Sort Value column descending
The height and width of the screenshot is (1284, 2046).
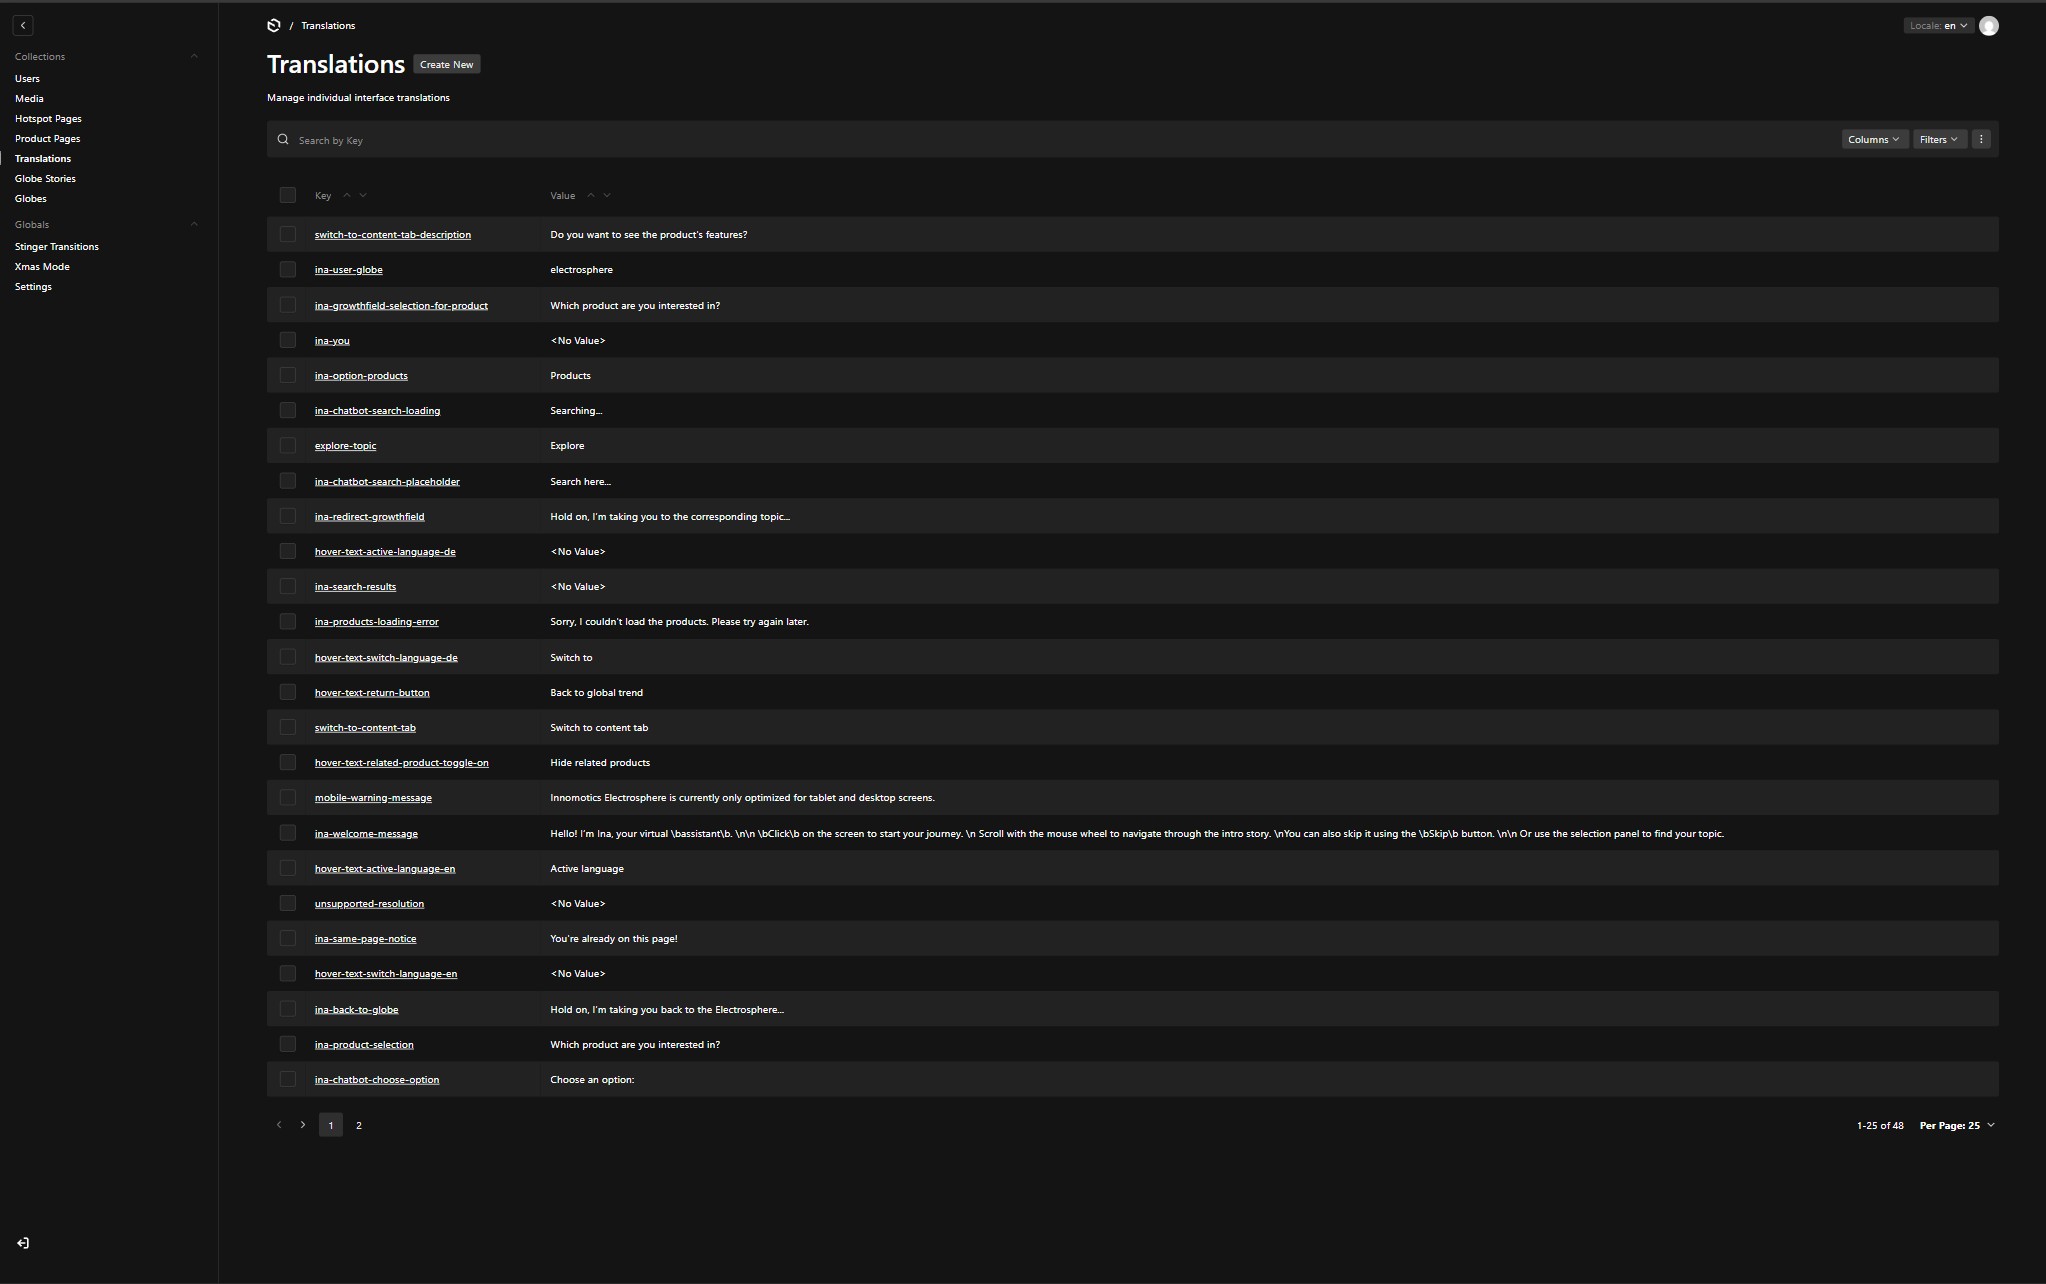point(607,195)
